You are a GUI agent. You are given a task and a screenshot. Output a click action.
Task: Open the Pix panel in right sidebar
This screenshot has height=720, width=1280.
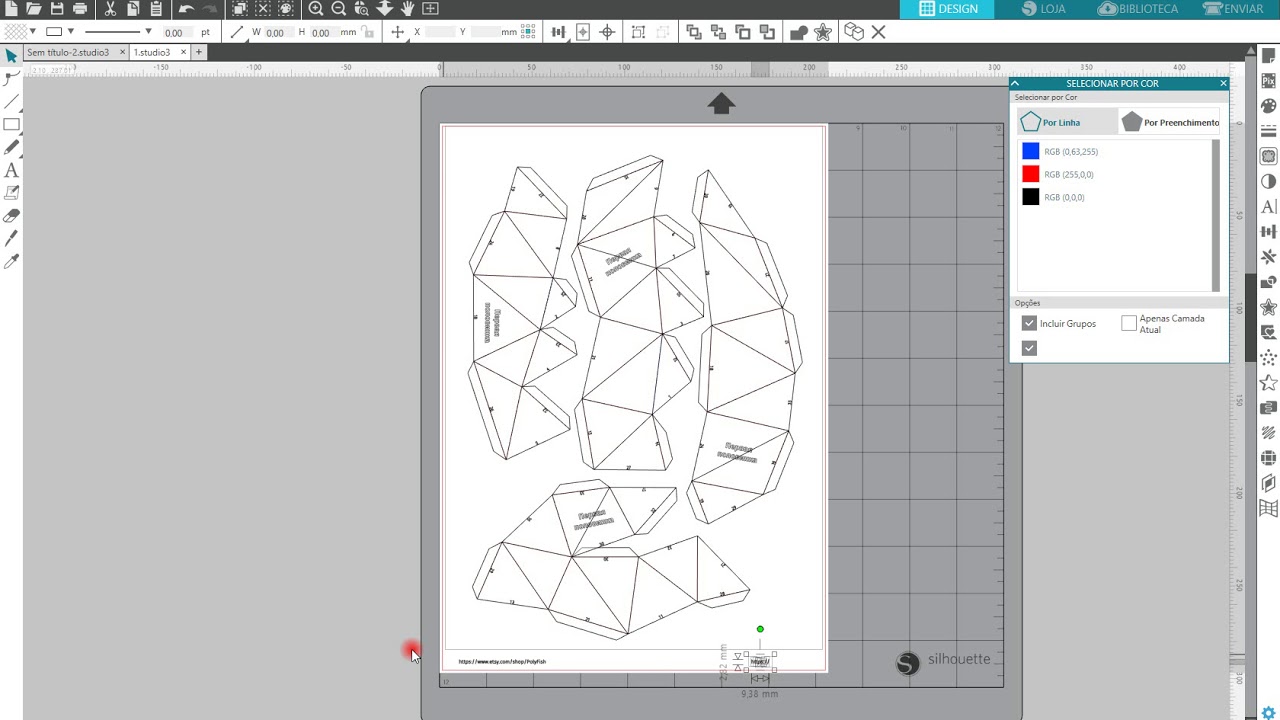pos(1269,80)
